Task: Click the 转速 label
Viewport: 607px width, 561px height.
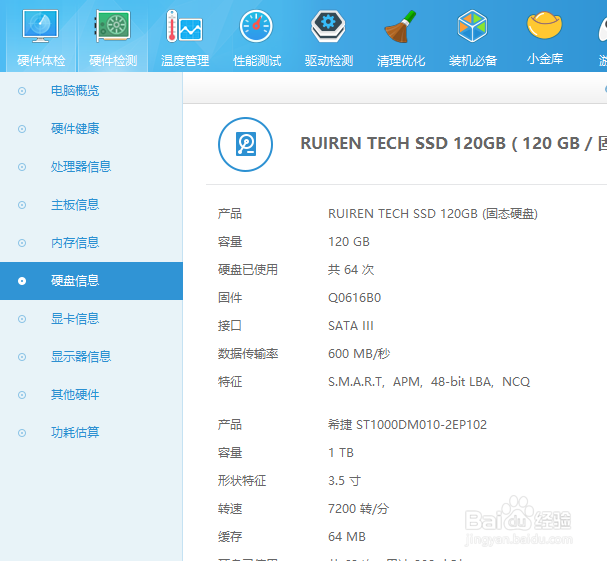Action: 230,509
